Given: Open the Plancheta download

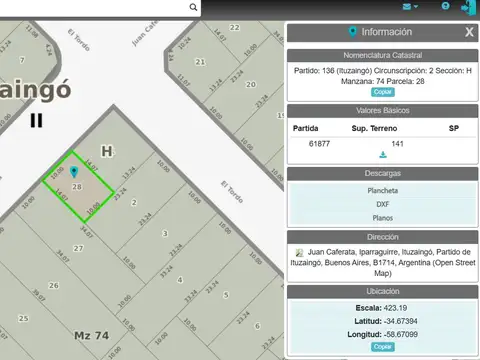Looking at the screenshot, I should 383,191.
